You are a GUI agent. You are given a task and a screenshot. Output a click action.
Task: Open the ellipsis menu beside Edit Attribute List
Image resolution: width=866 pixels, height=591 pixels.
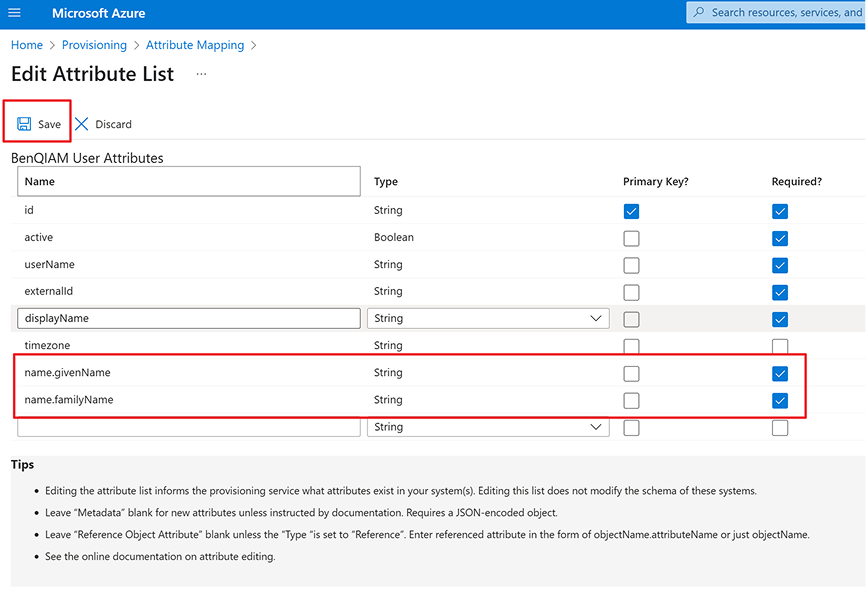point(201,74)
